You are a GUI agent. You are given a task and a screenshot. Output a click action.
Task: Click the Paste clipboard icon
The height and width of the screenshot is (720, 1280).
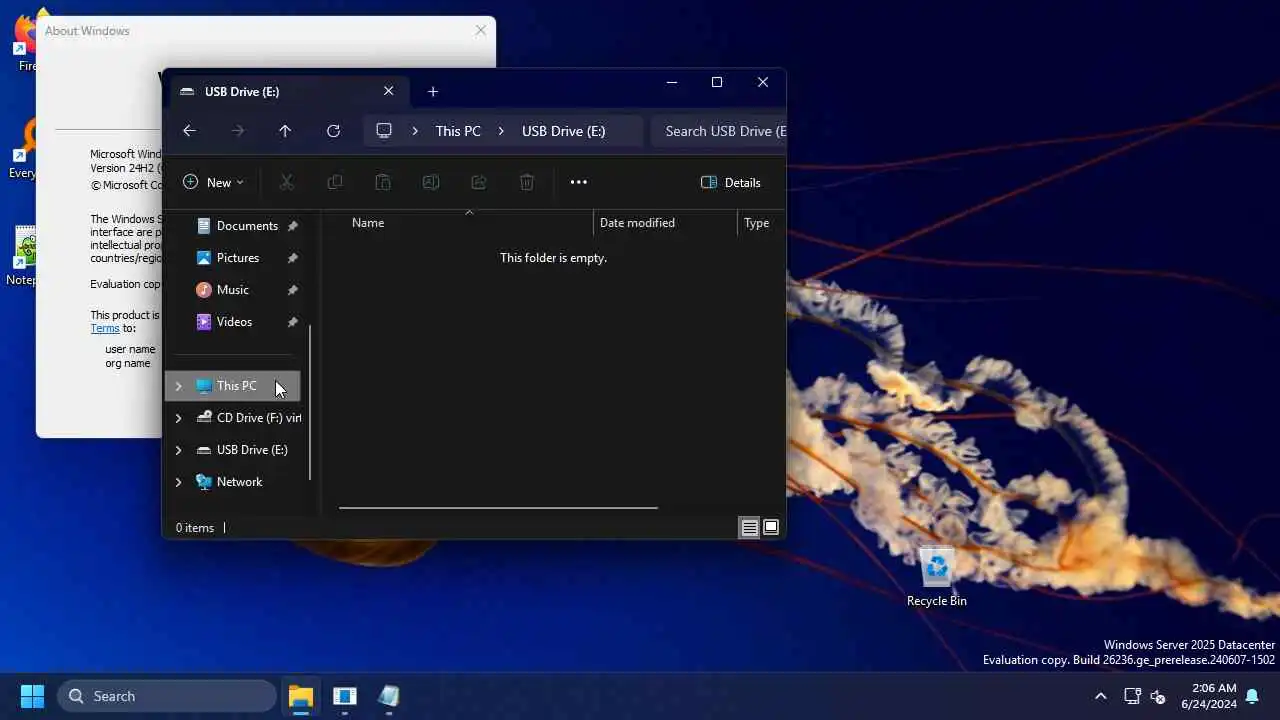point(382,182)
